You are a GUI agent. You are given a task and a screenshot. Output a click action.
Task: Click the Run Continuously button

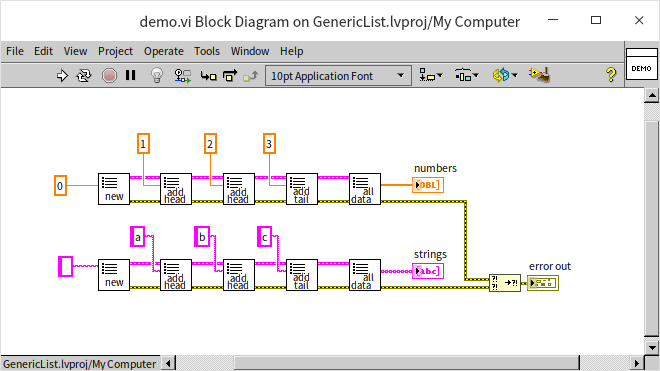point(84,76)
